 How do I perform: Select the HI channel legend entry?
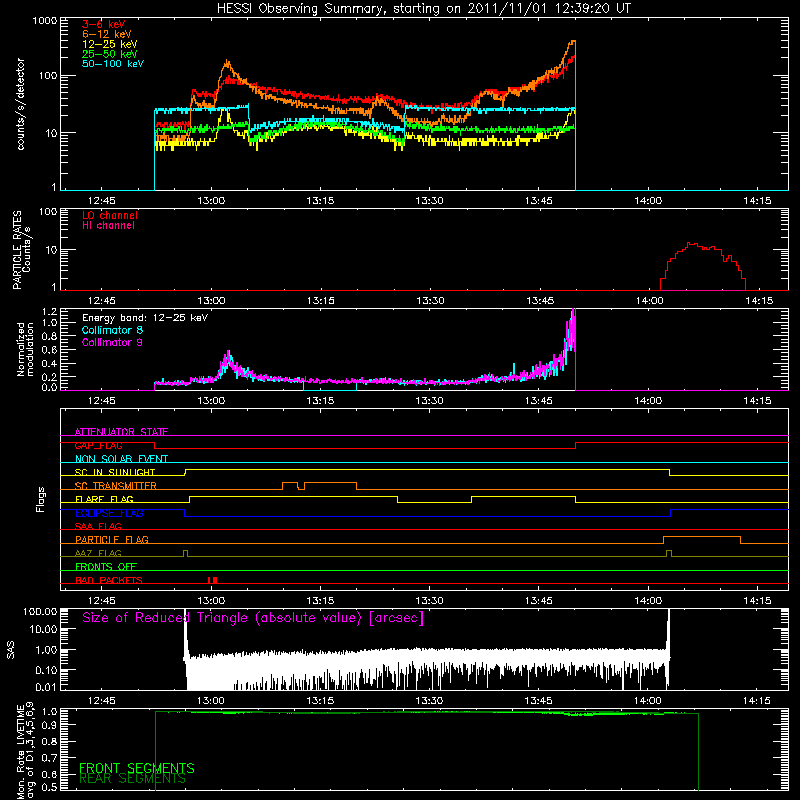[x=108, y=226]
